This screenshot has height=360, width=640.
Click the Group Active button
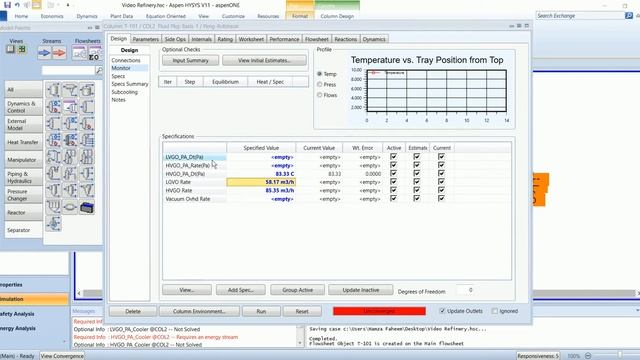pos(298,290)
